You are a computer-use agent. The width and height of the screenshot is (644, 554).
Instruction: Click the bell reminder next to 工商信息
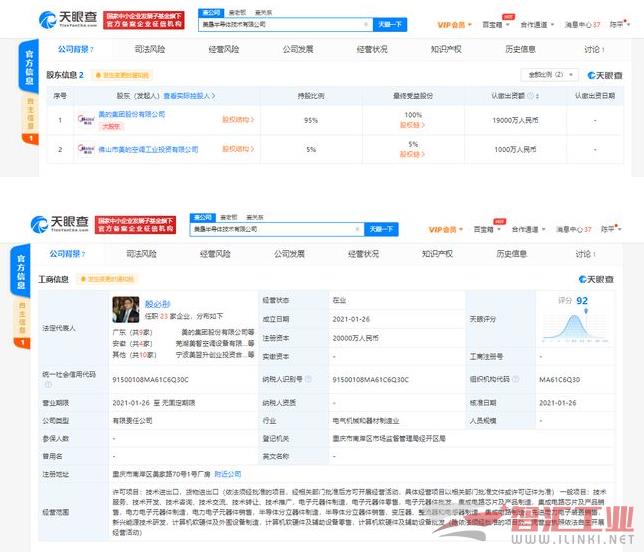pyautogui.click(x=108, y=279)
